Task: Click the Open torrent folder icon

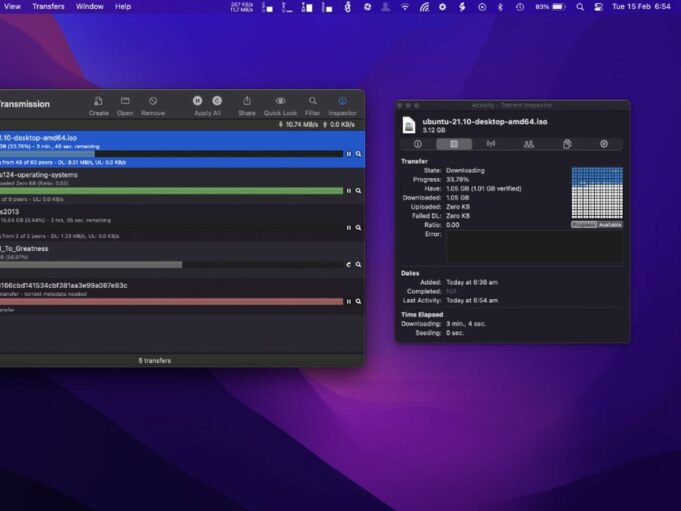Action: (x=125, y=101)
